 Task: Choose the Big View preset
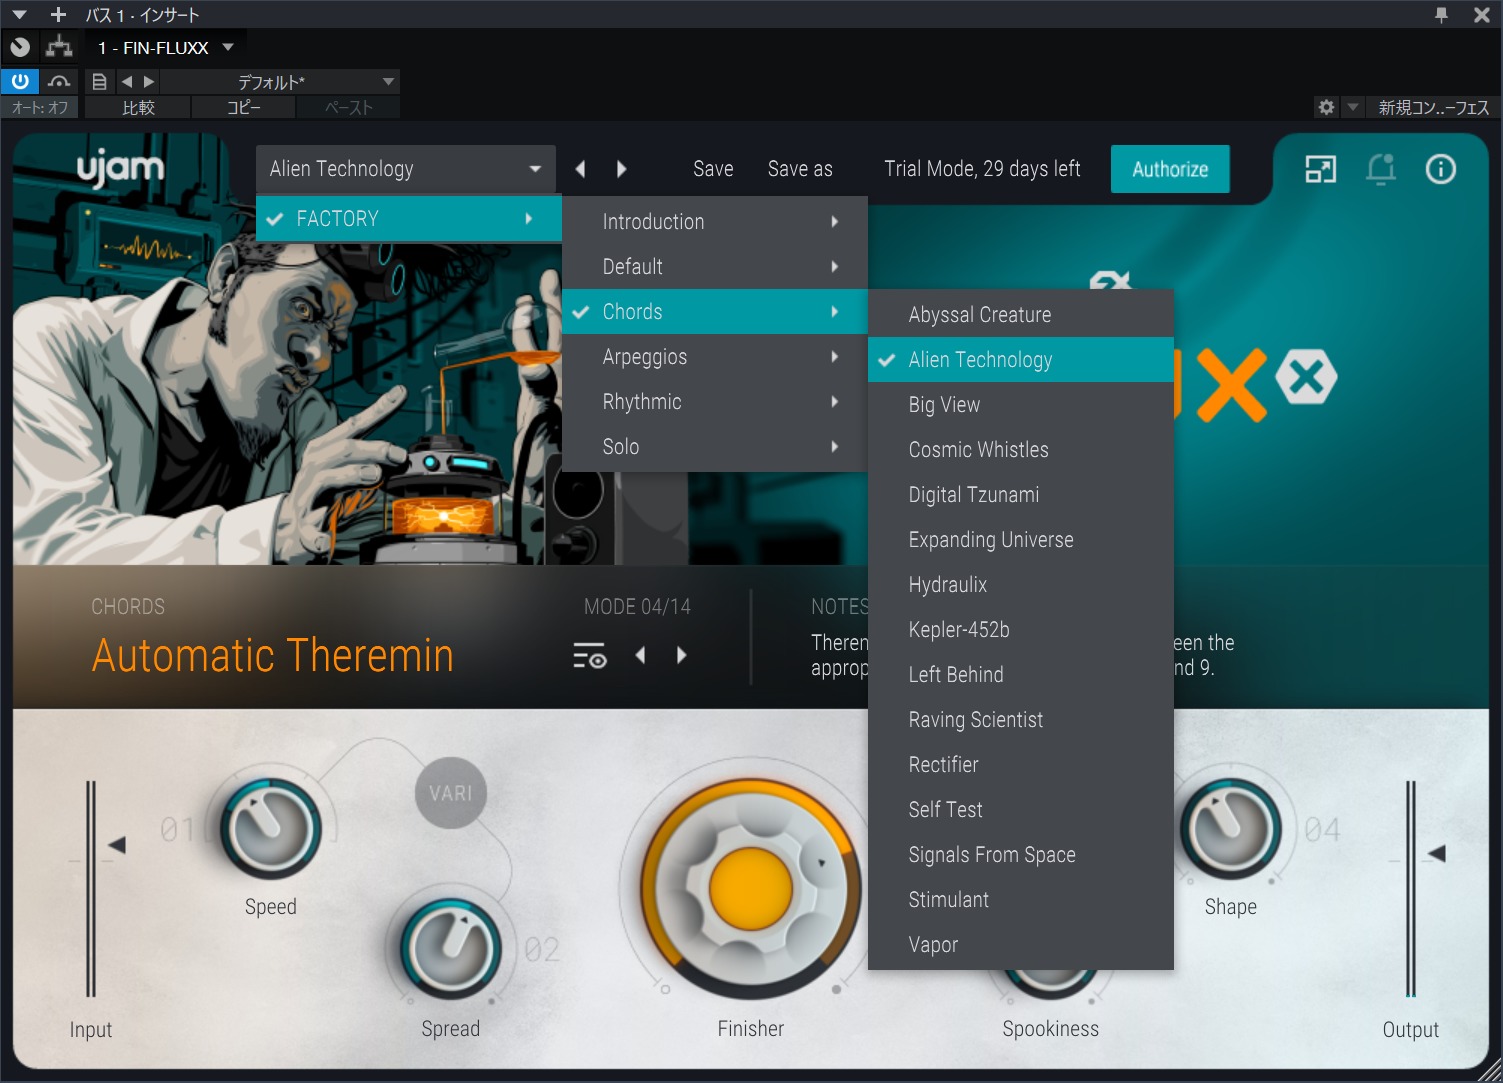[1021, 405]
